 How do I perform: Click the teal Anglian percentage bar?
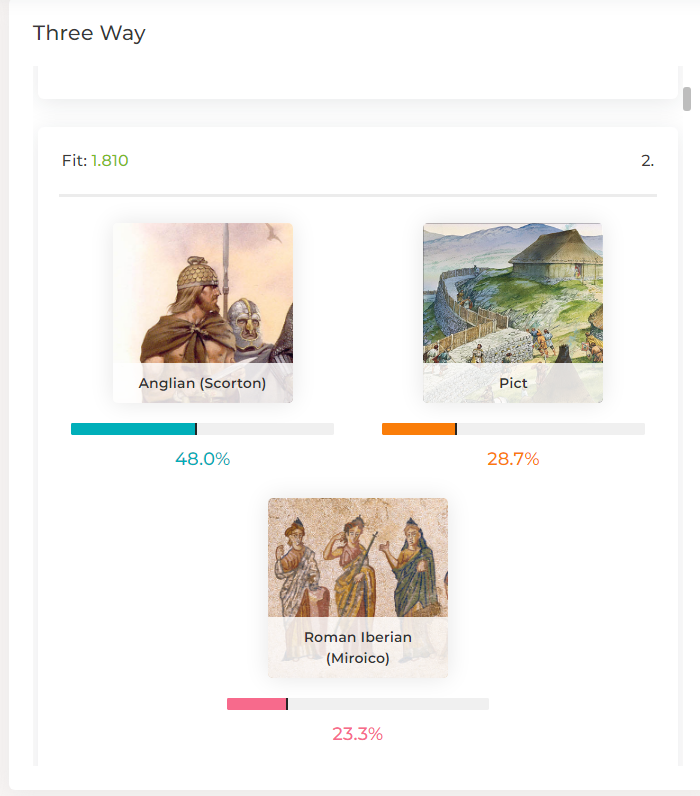pos(202,429)
